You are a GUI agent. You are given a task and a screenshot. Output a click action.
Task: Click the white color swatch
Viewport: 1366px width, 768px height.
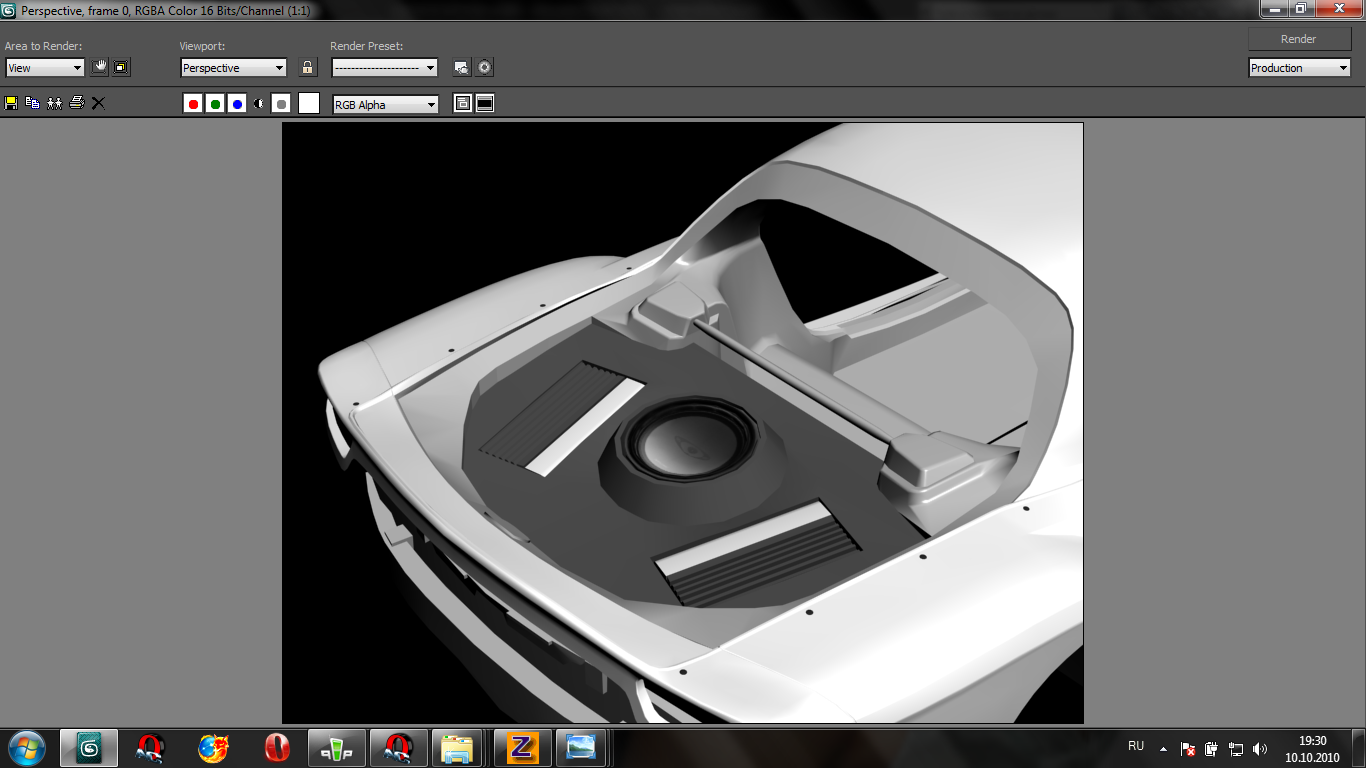[309, 103]
